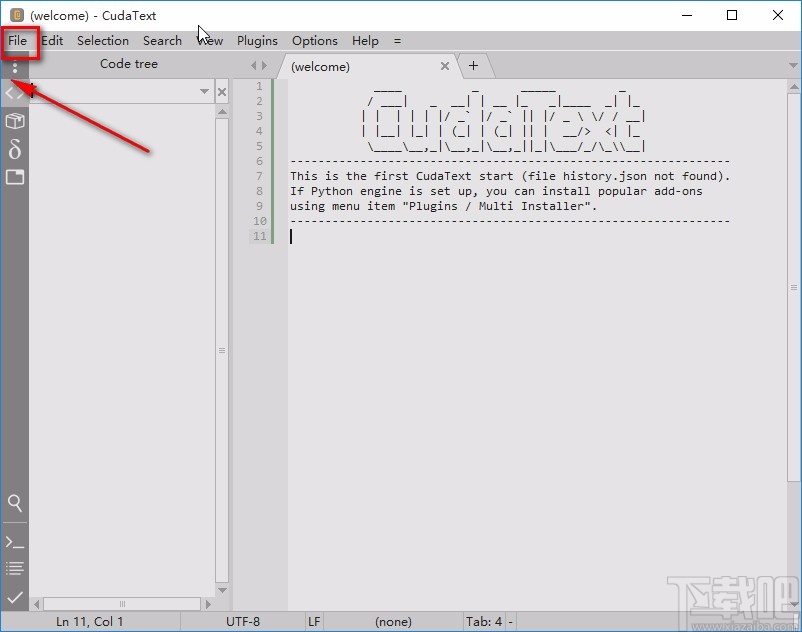Click the editor vertical scrollbar thumb

[794, 287]
